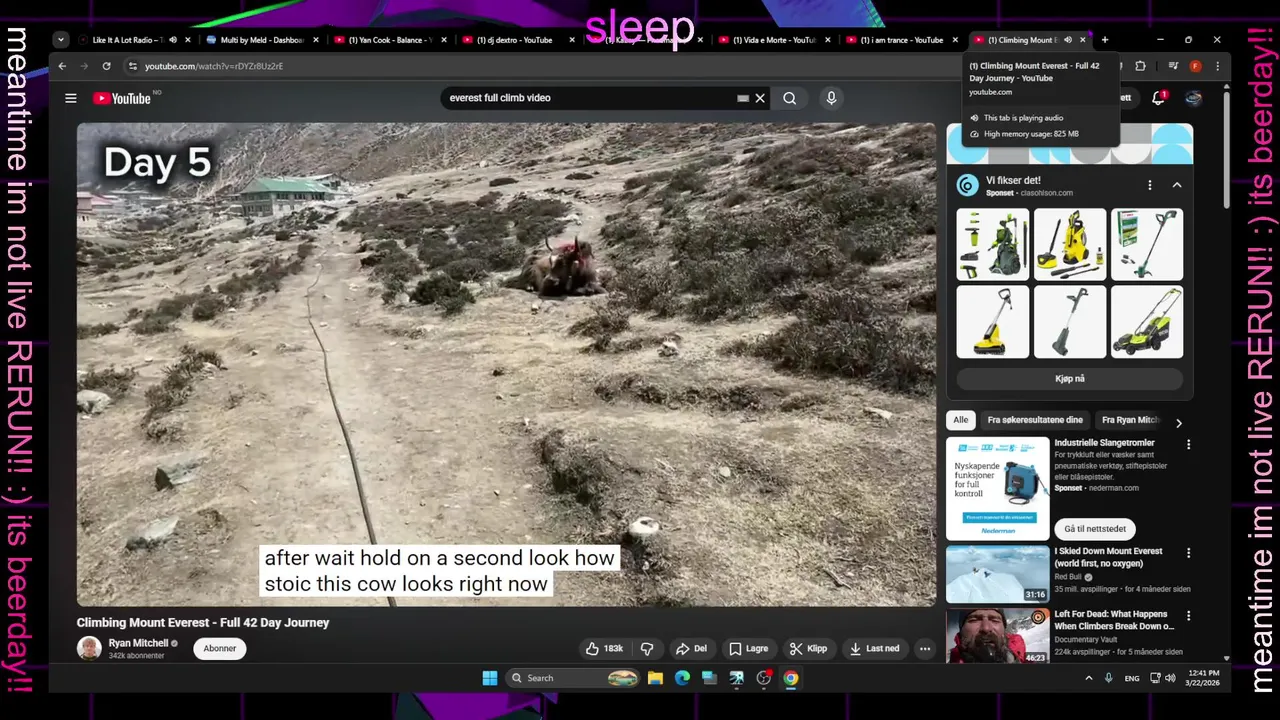Image resolution: width=1280 pixels, height=720 pixels.
Task: Collapse the Vi fikser det ad panel
Action: pos(1177,185)
